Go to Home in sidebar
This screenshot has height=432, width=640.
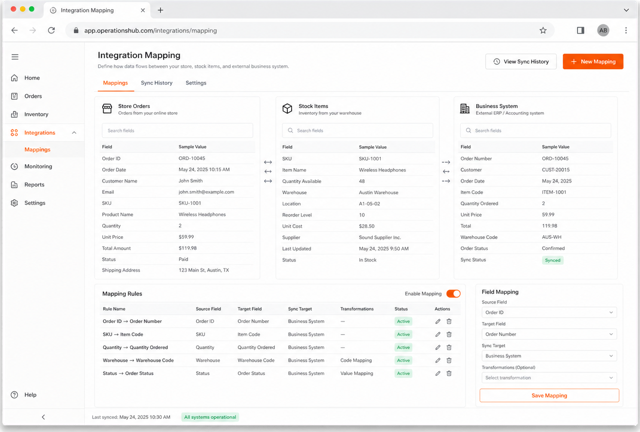[32, 78]
